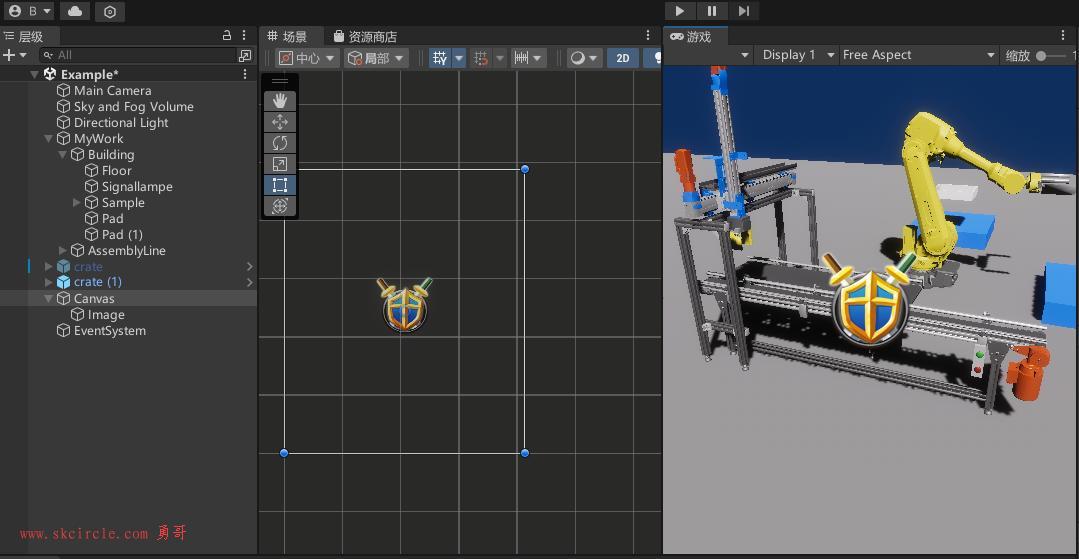Open the Unity version control hexagon icon
Screen dimensions: 1079x559
tap(110, 12)
